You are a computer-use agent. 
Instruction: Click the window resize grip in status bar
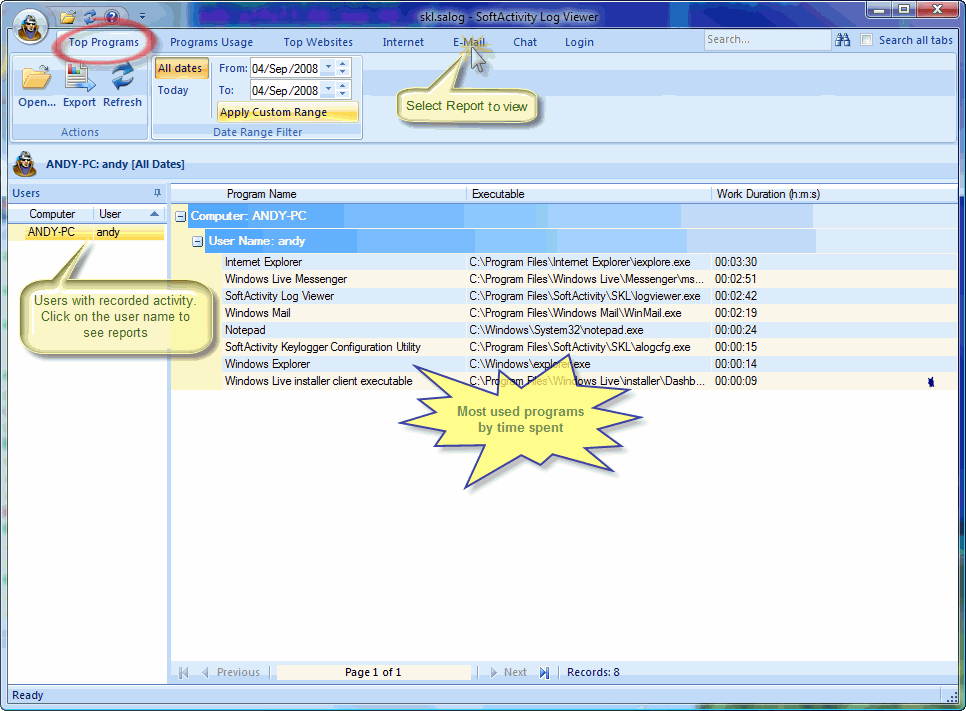[952, 696]
